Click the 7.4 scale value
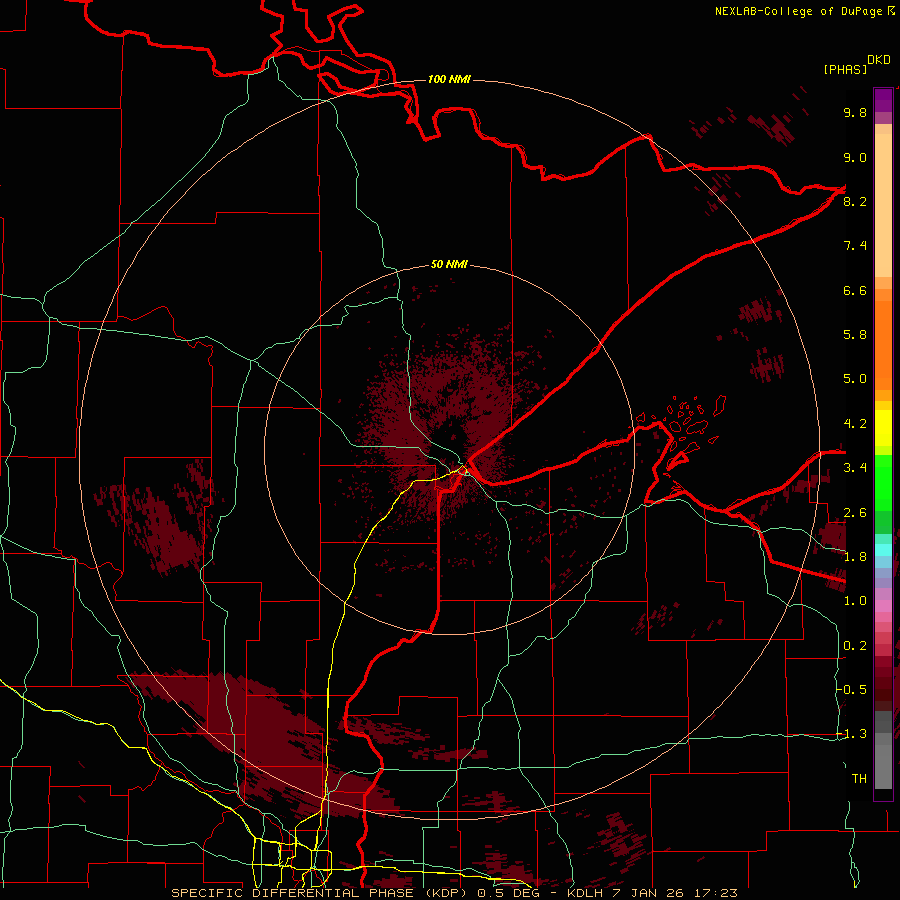 pyautogui.click(x=855, y=246)
